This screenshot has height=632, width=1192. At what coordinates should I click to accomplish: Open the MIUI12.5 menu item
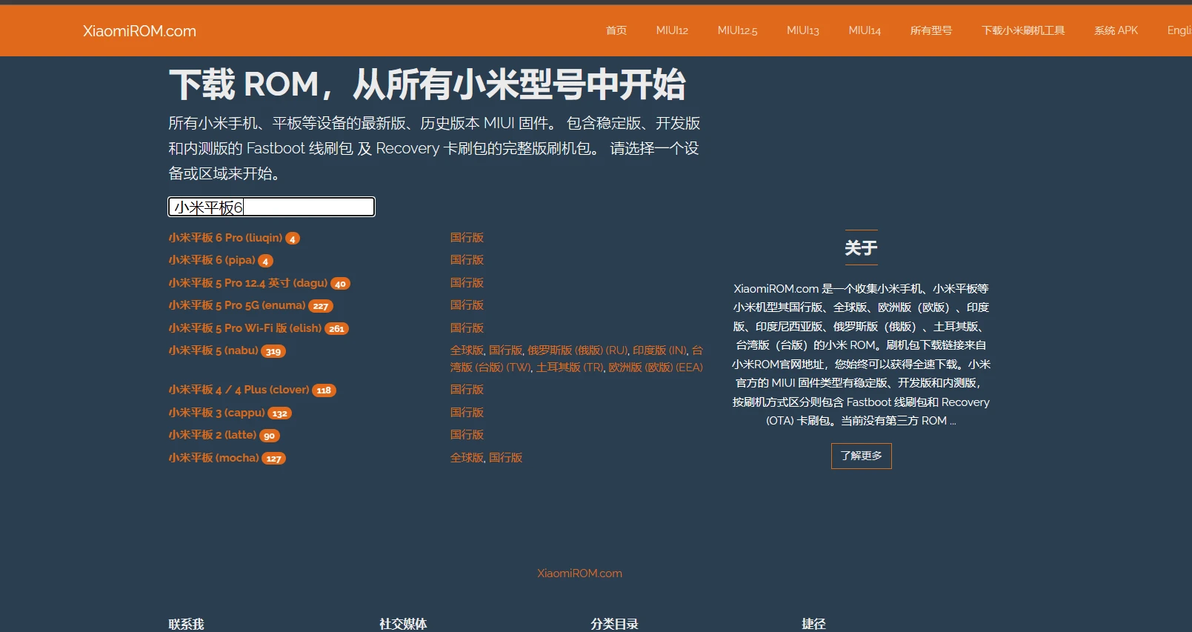click(x=737, y=30)
